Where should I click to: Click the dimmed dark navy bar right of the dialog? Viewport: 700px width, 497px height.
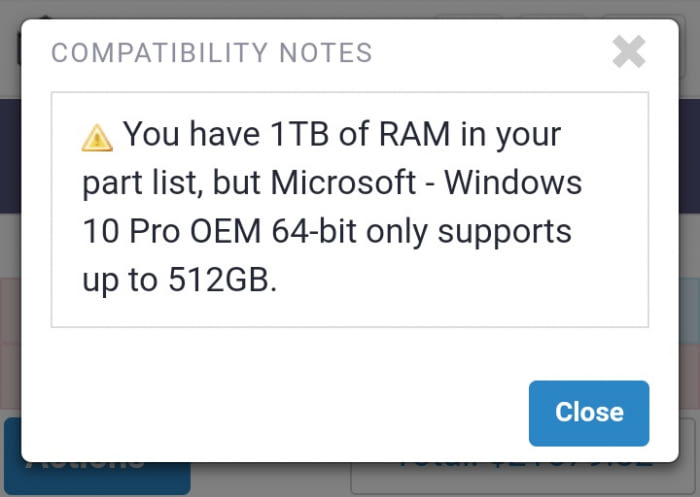coord(689,156)
